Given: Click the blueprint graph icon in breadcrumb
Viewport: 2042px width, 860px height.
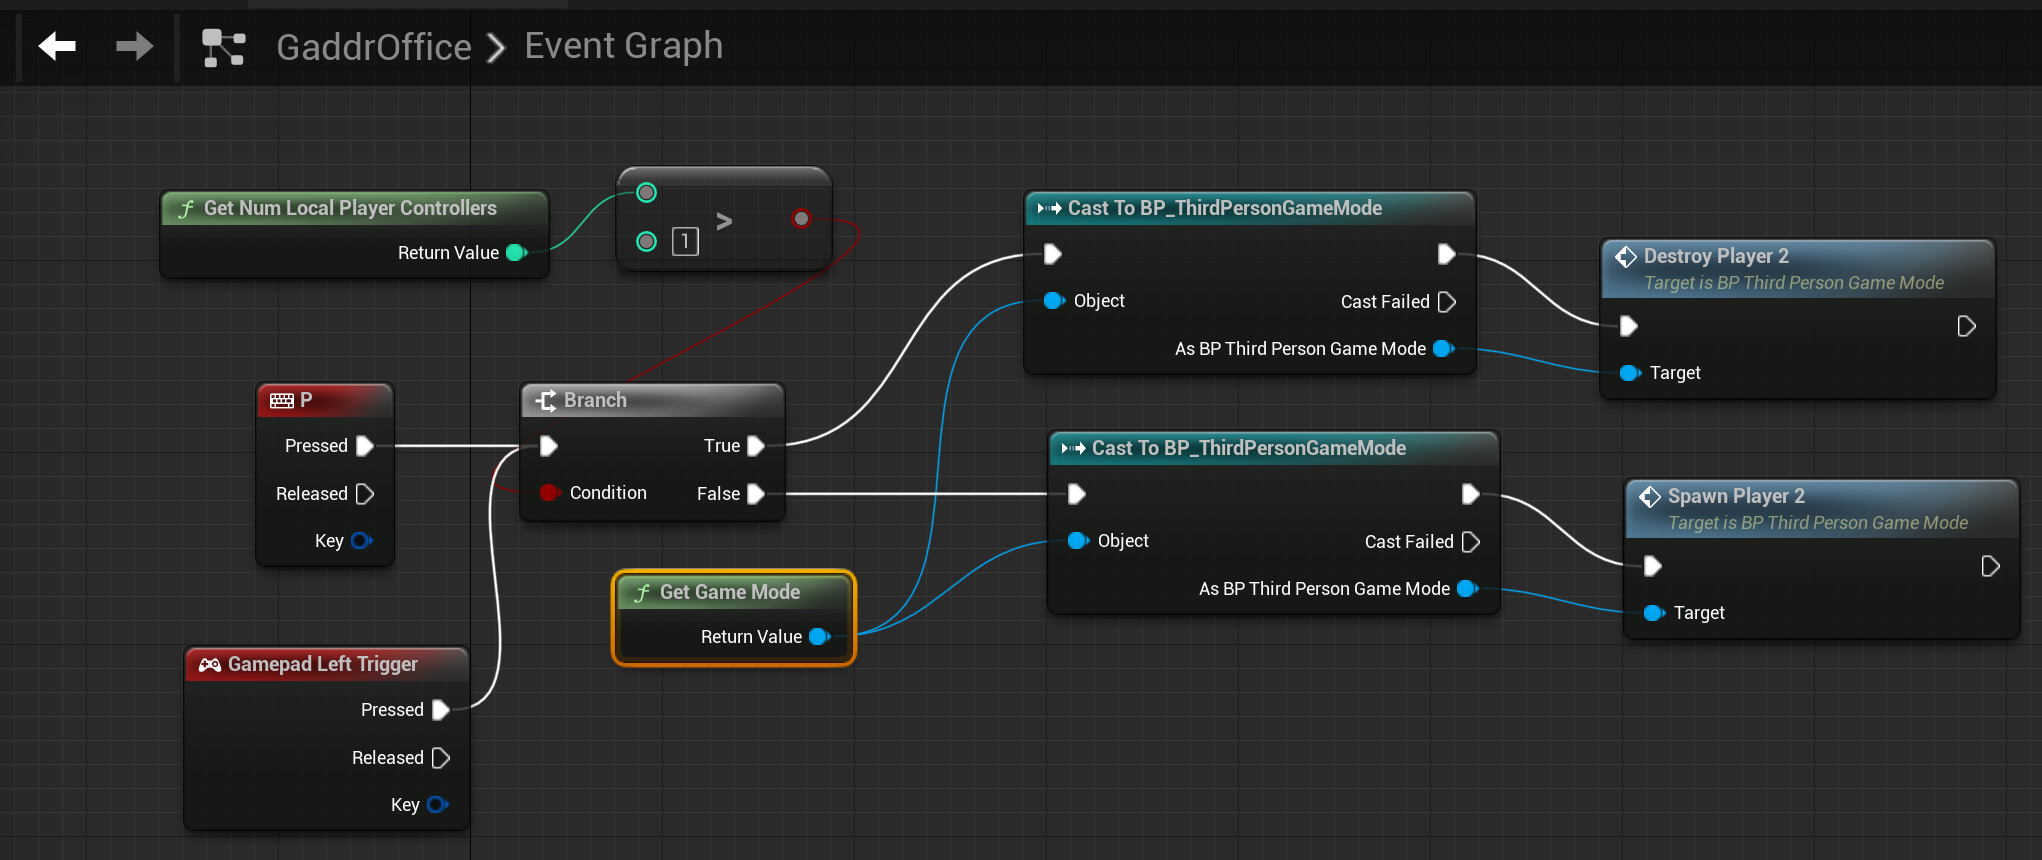Looking at the screenshot, I should click(x=223, y=47).
